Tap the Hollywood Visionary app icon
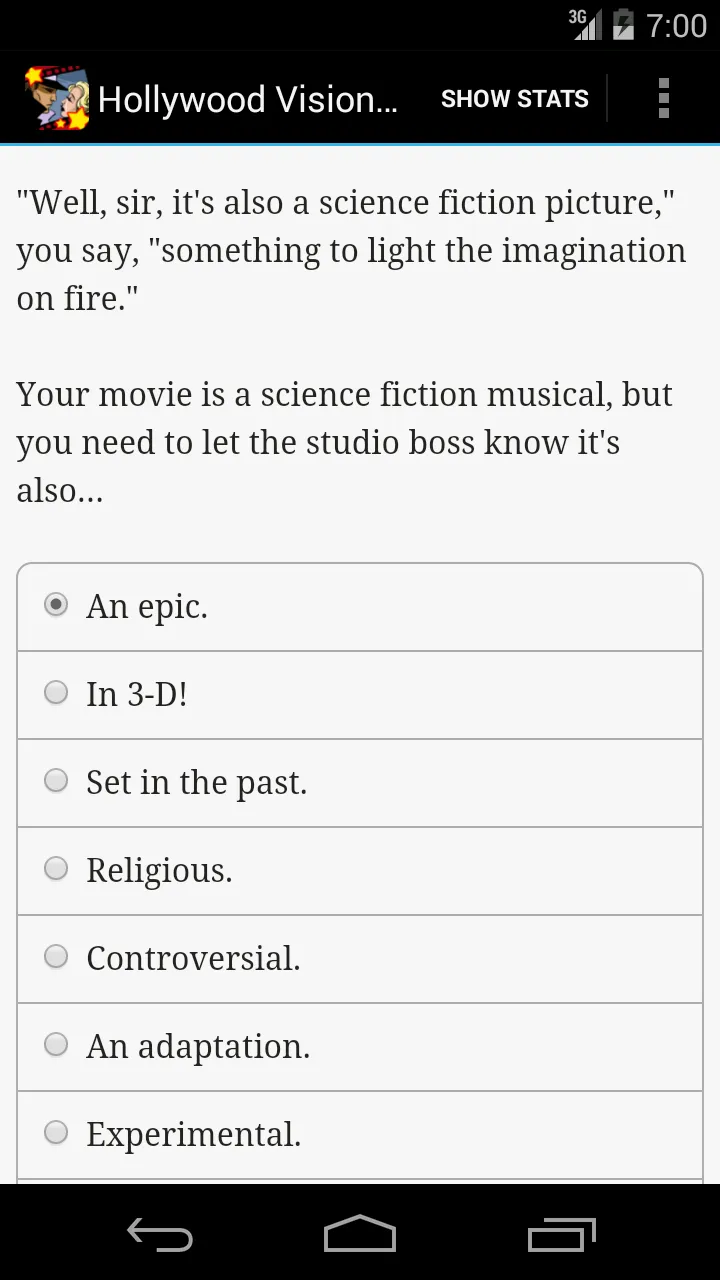The image size is (720, 1280). (57, 98)
